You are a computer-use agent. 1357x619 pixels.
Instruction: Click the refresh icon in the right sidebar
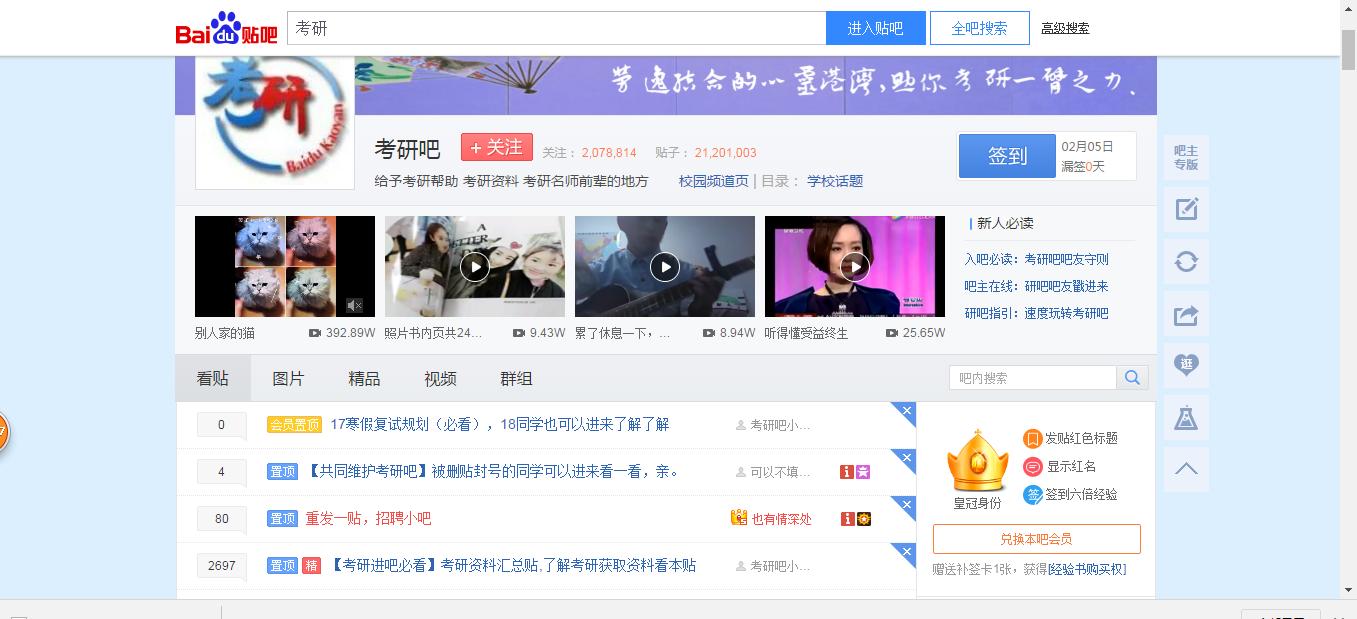click(x=1186, y=261)
